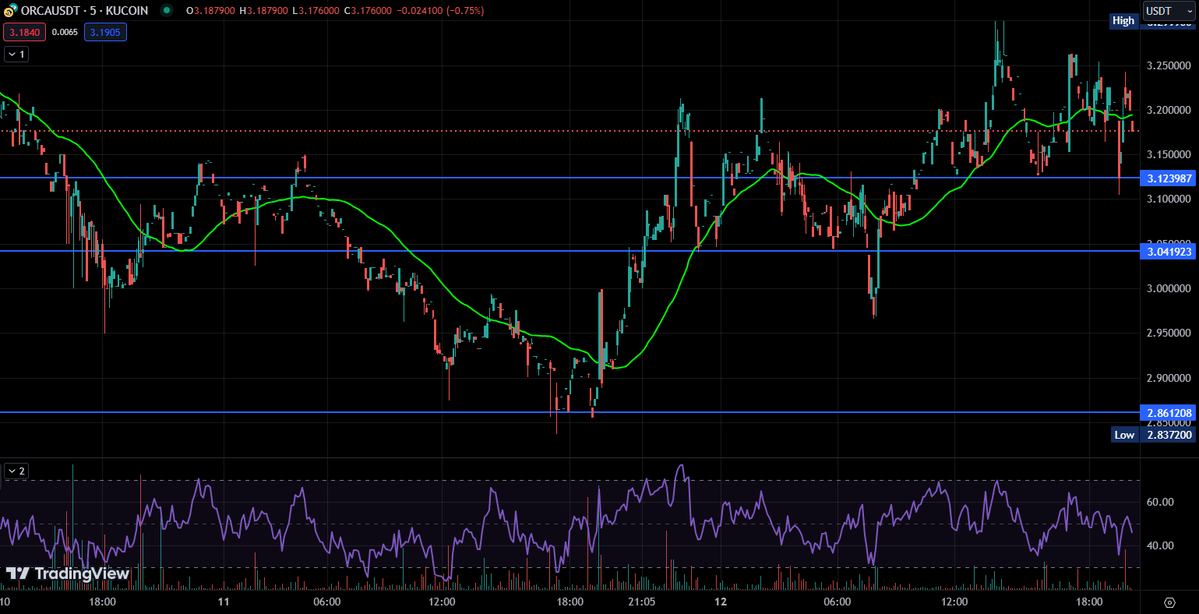Screen dimensions: 1199x614
Task: Click the High price marker label
Action: point(1123,21)
